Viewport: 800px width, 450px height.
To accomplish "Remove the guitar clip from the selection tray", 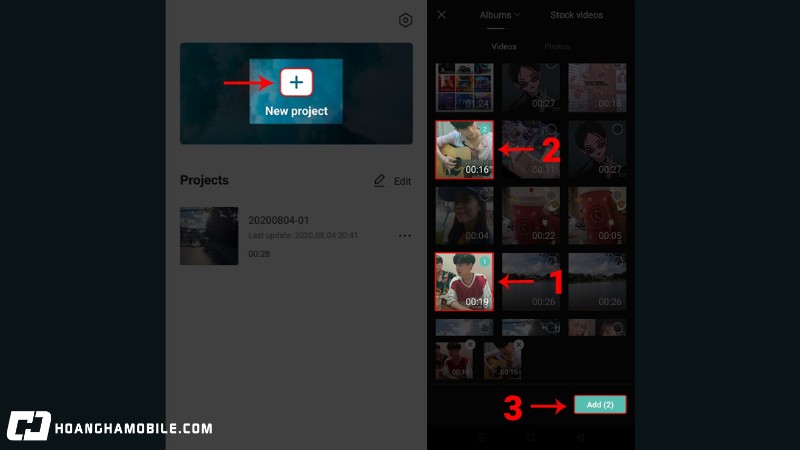I will pyautogui.click(x=518, y=345).
